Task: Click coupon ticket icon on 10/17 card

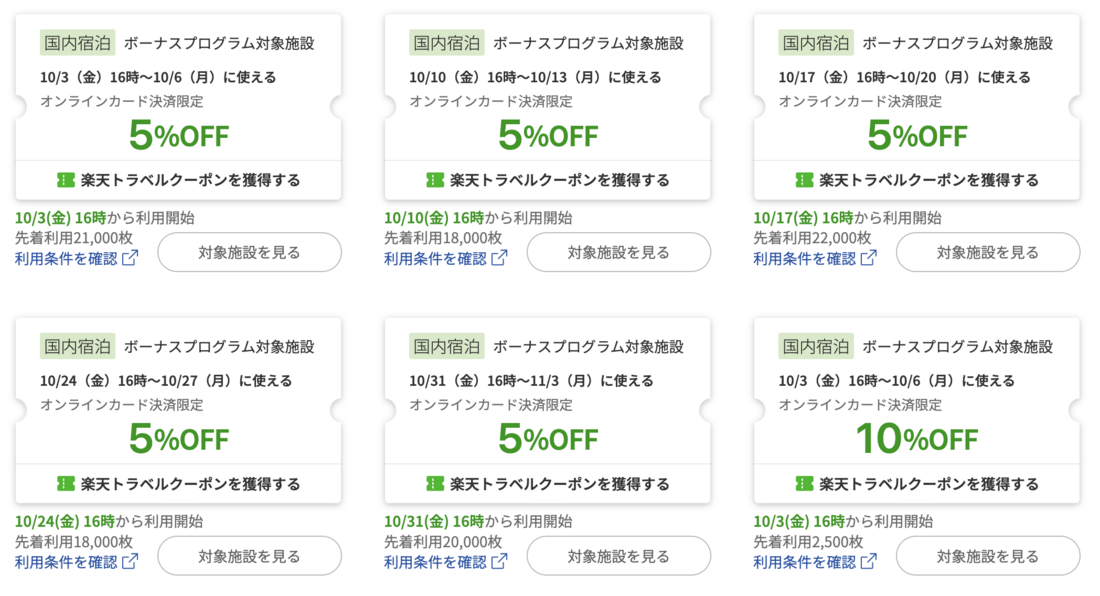Action: (x=804, y=180)
